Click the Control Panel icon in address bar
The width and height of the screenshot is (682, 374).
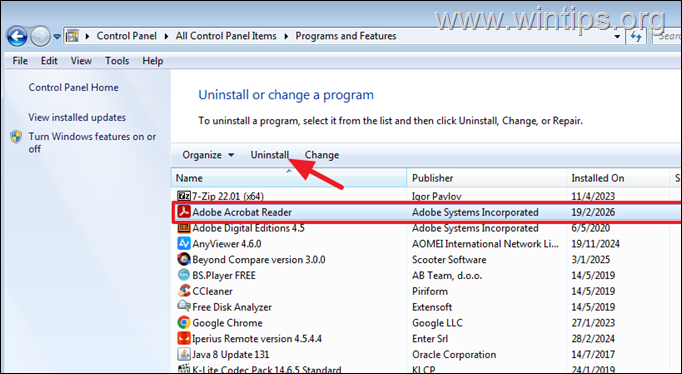pos(72,36)
